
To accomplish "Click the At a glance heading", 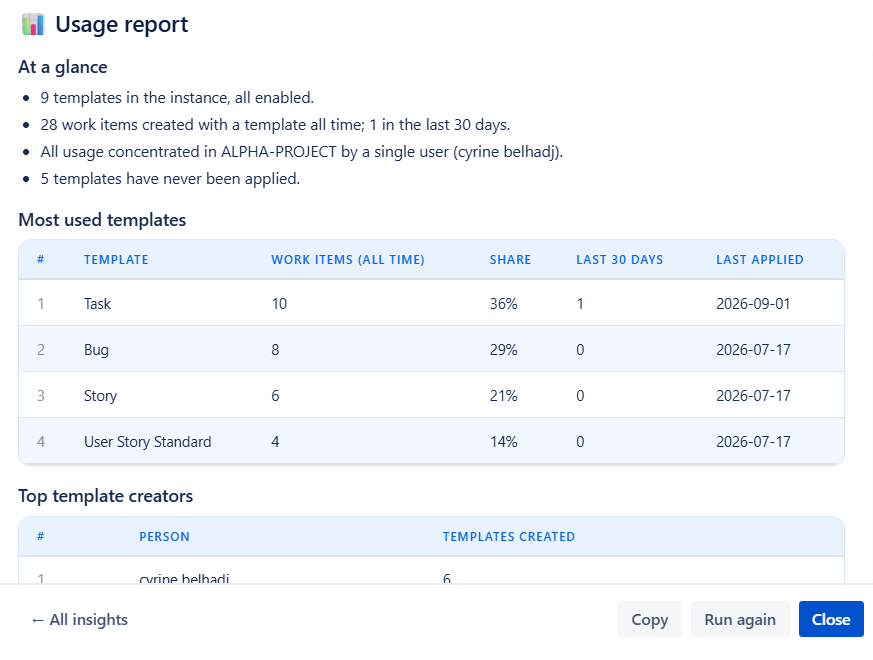I will click(63, 67).
